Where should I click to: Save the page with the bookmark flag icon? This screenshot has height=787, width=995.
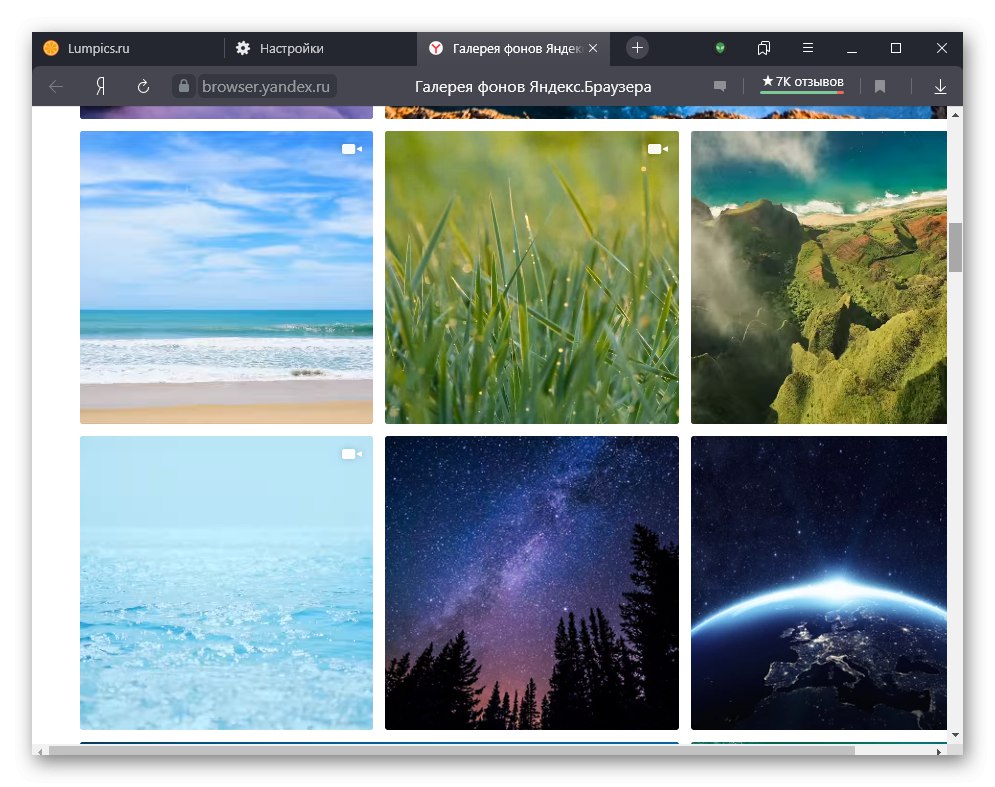pyautogui.click(x=879, y=86)
